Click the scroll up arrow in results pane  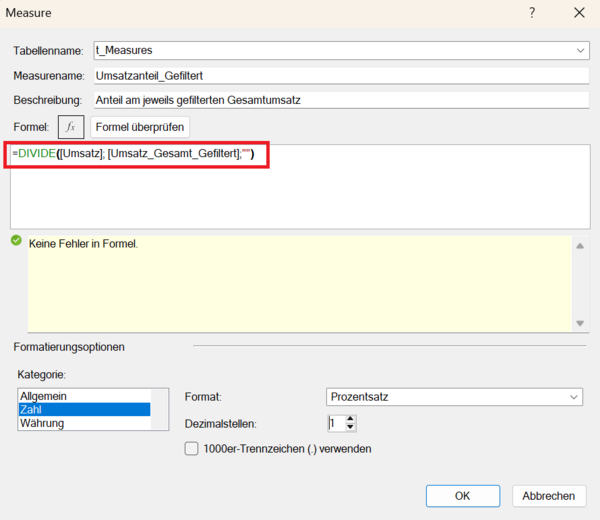click(580, 245)
